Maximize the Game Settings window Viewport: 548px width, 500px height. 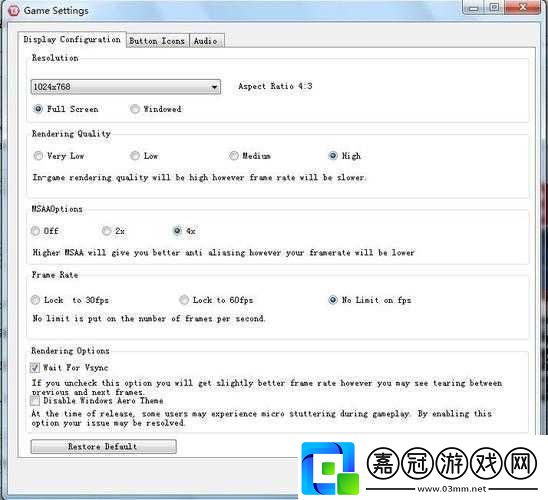coord(494,8)
